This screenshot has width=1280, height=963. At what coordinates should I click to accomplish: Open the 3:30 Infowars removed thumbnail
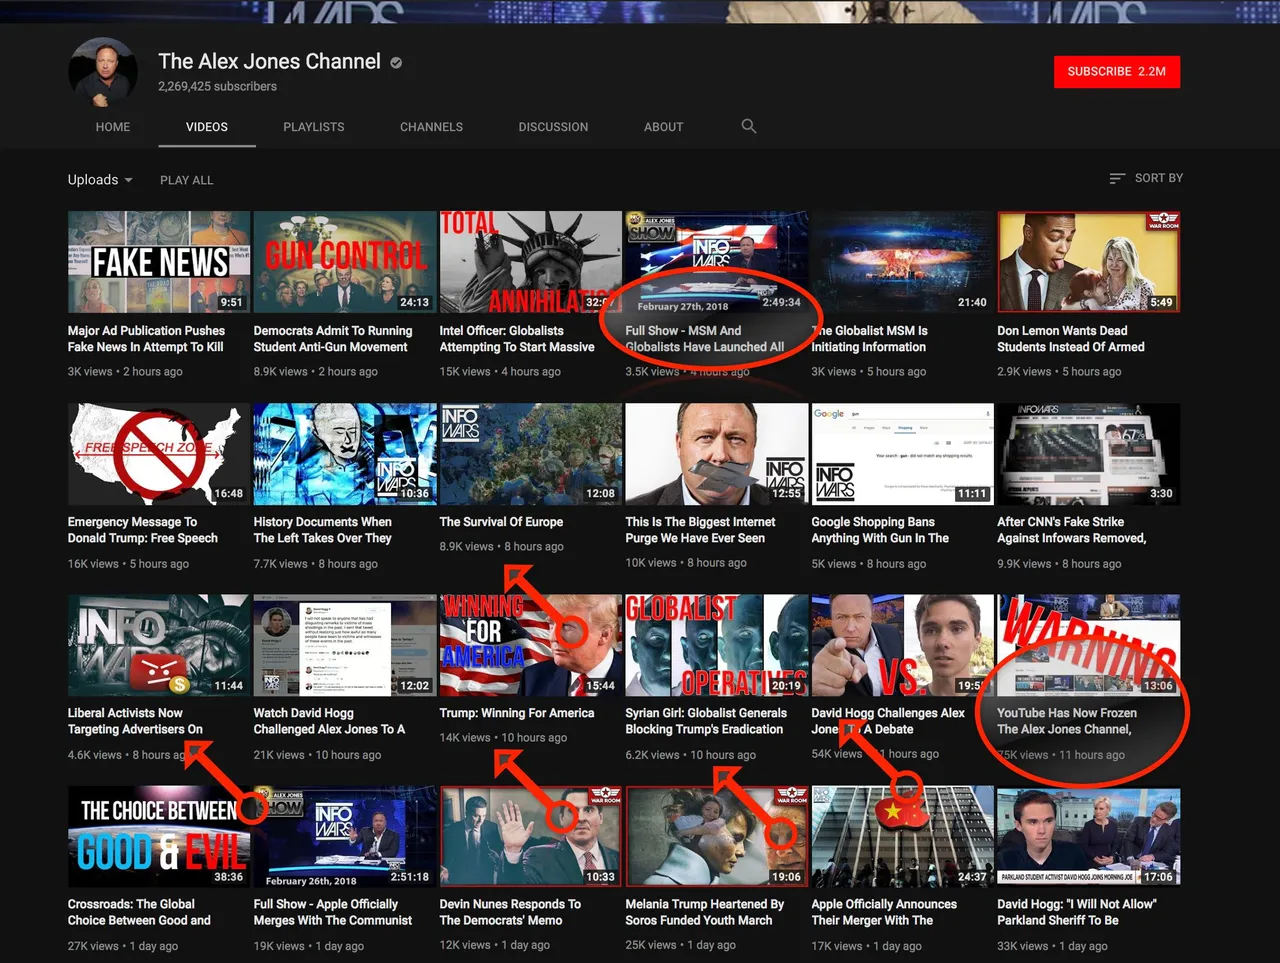coord(1088,454)
